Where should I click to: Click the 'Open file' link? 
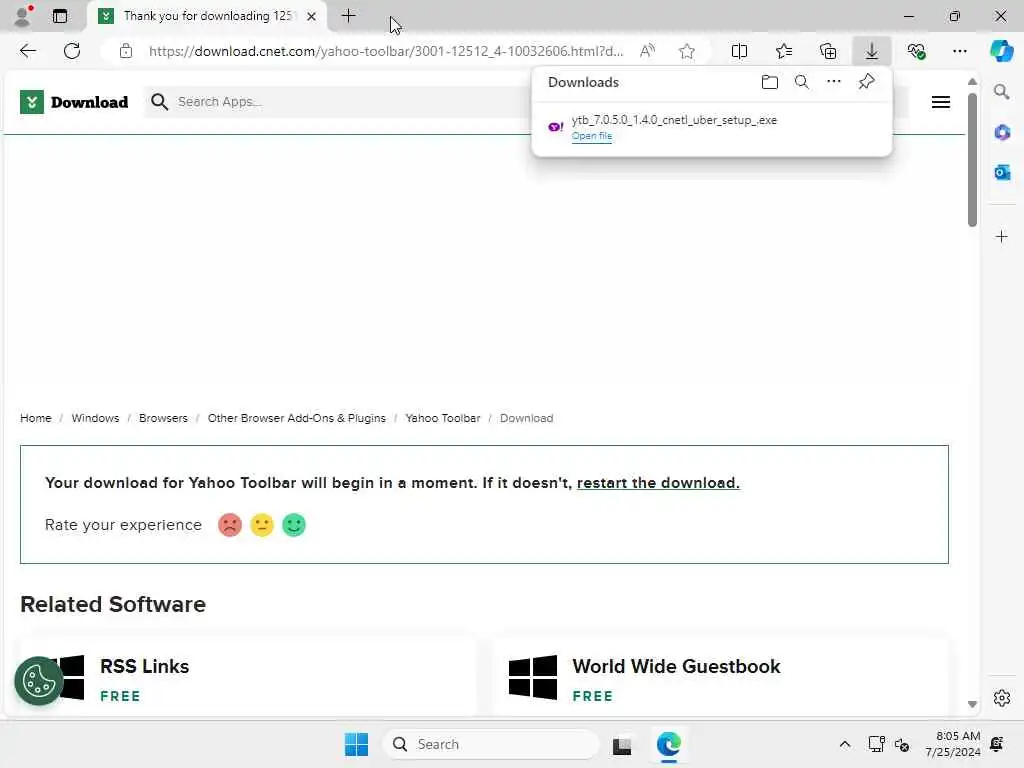(592, 136)
